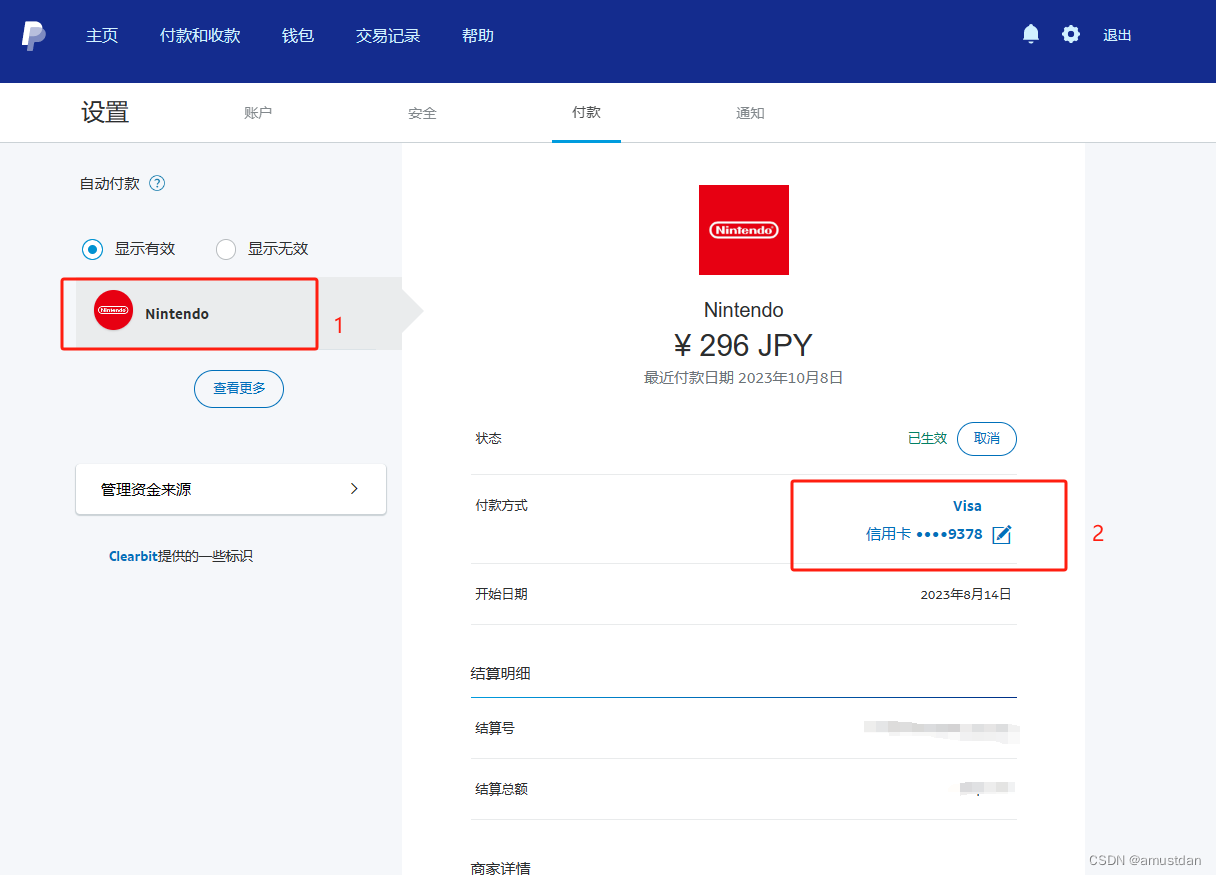Click the ¥ 296 JPY amount text
The height and width of the screenshot is (875, 1216).
743,345
